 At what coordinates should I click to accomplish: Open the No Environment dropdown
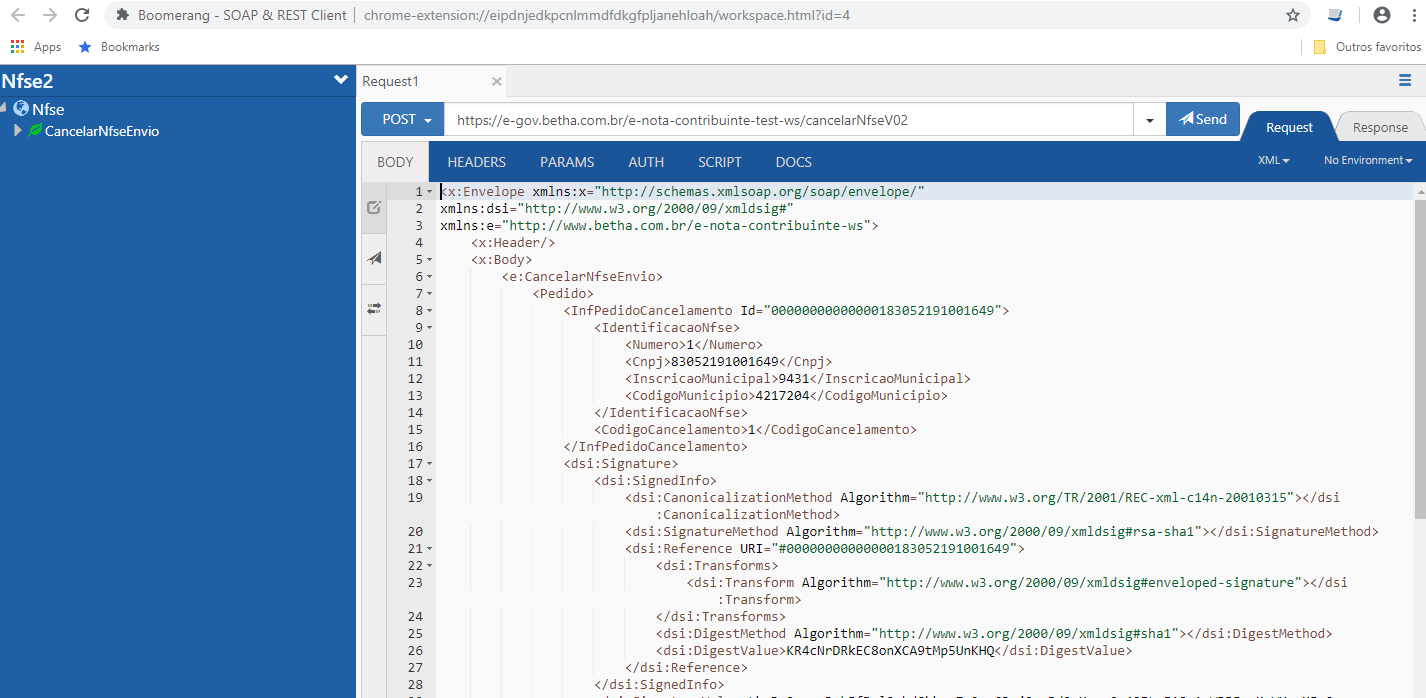pos(1368,160)
